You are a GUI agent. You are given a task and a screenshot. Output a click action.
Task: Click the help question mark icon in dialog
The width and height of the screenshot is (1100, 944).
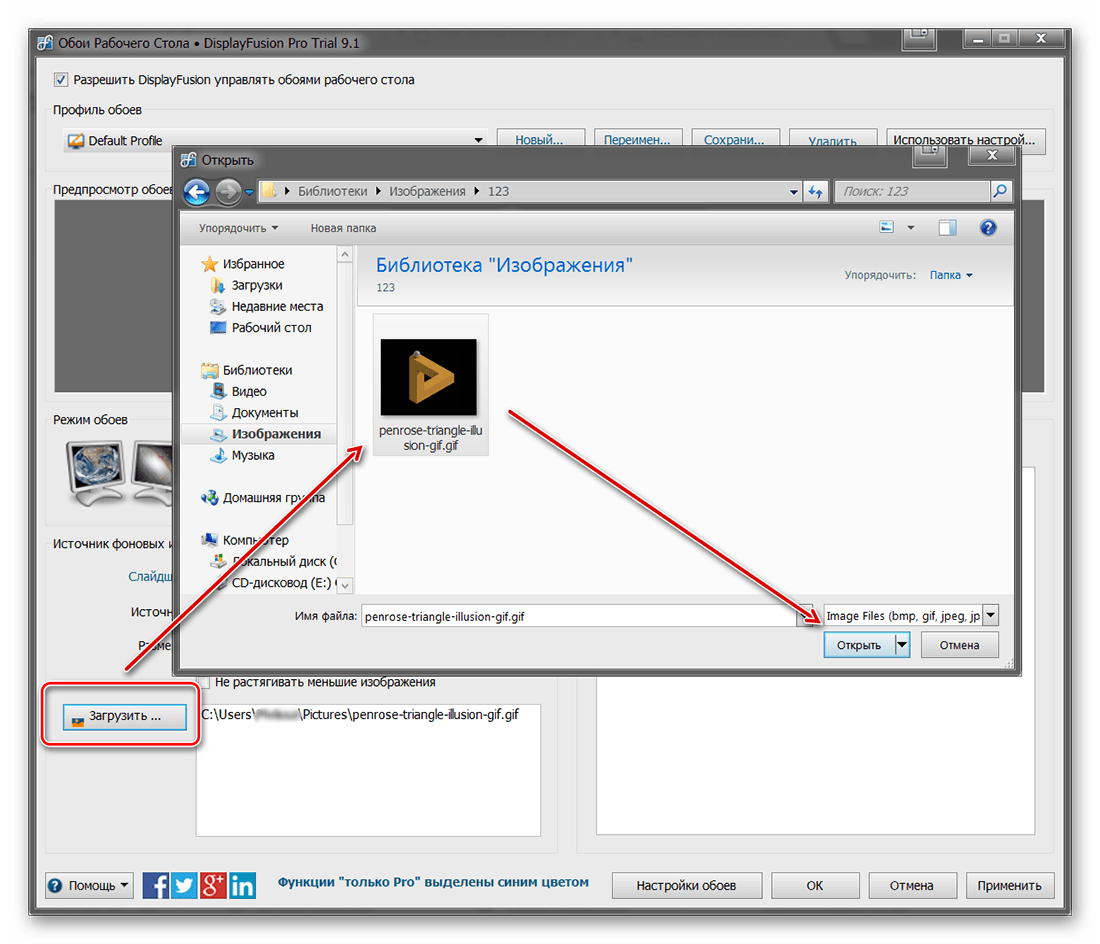pyautogui.click(x=988, y=228)
